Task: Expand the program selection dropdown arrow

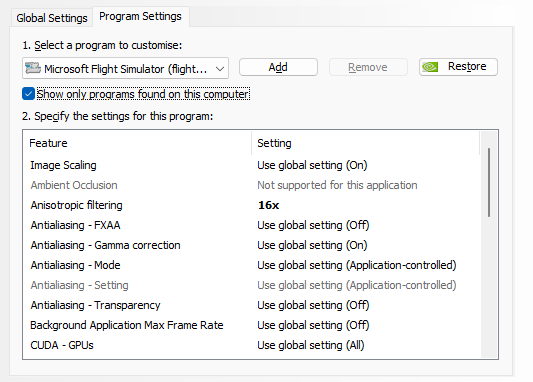Action: pos(220,69)
